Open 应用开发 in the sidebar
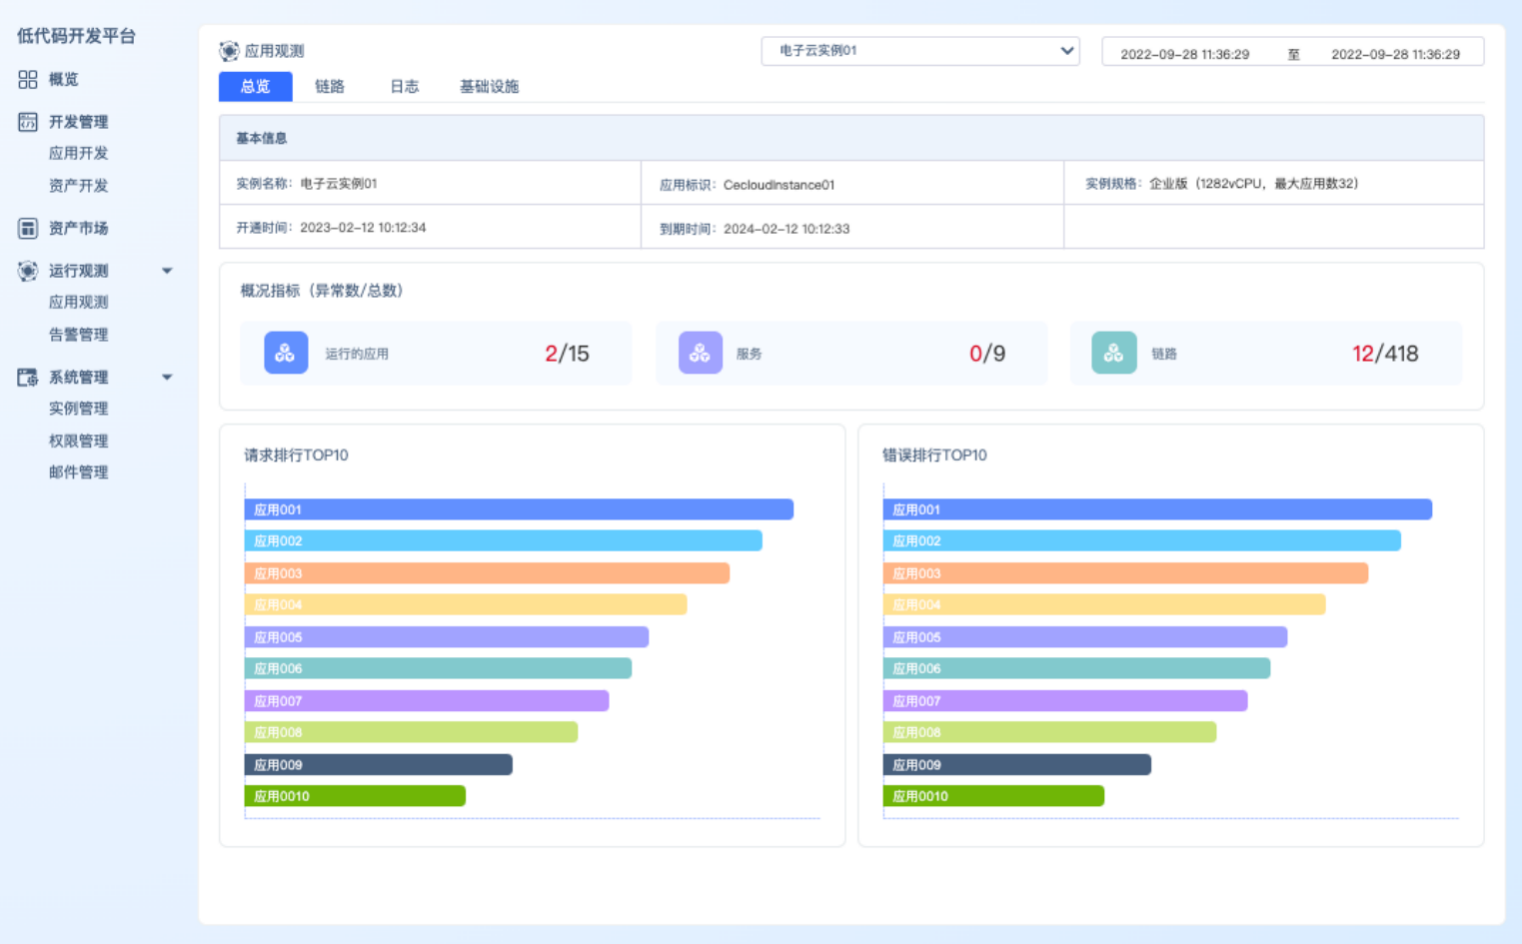The width and height of the screenshot is (1522, 944). (x=78, y=153)
